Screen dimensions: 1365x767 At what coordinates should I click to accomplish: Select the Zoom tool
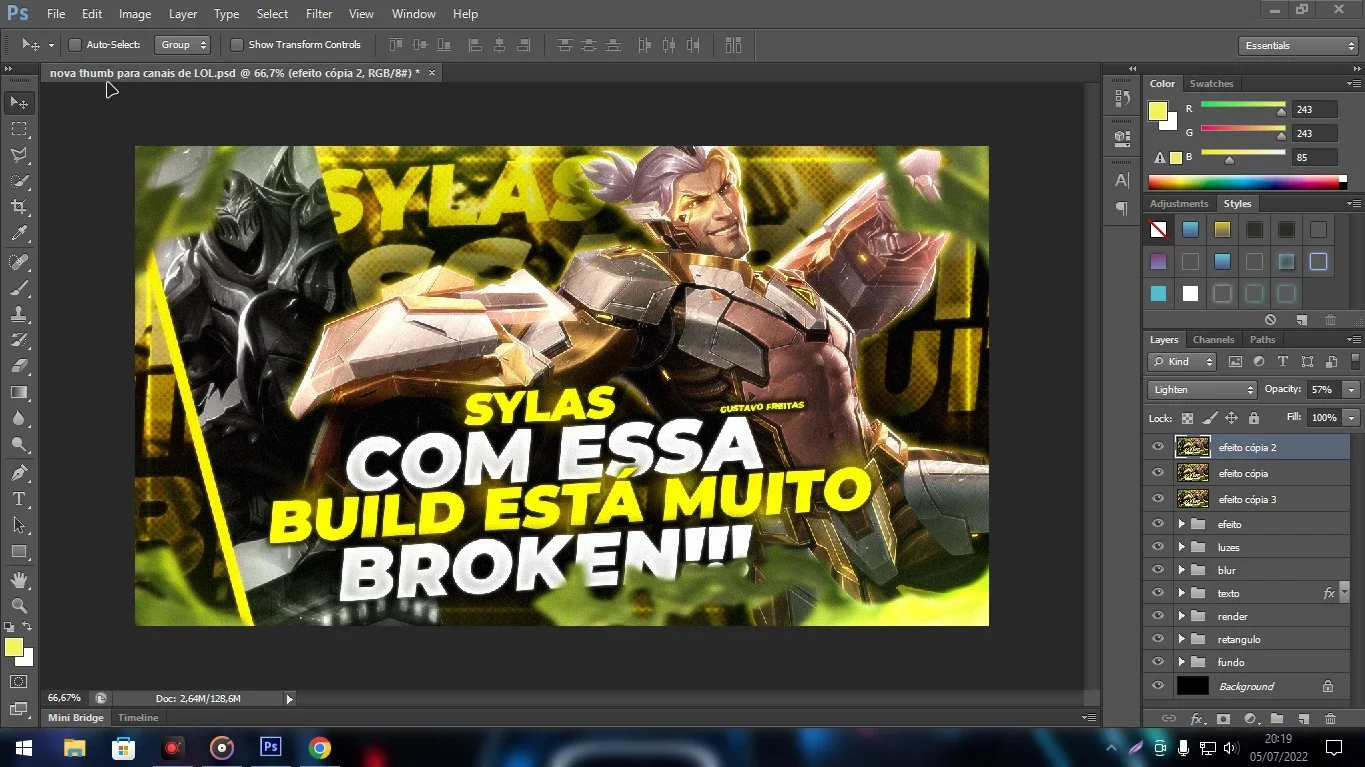(19, 606)
